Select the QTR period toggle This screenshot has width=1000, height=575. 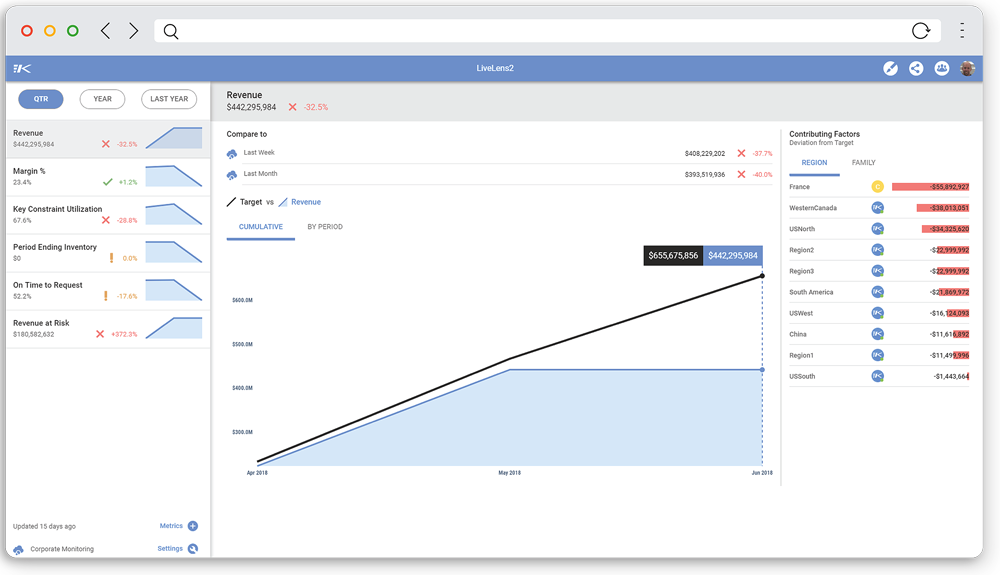click(41, 99)
